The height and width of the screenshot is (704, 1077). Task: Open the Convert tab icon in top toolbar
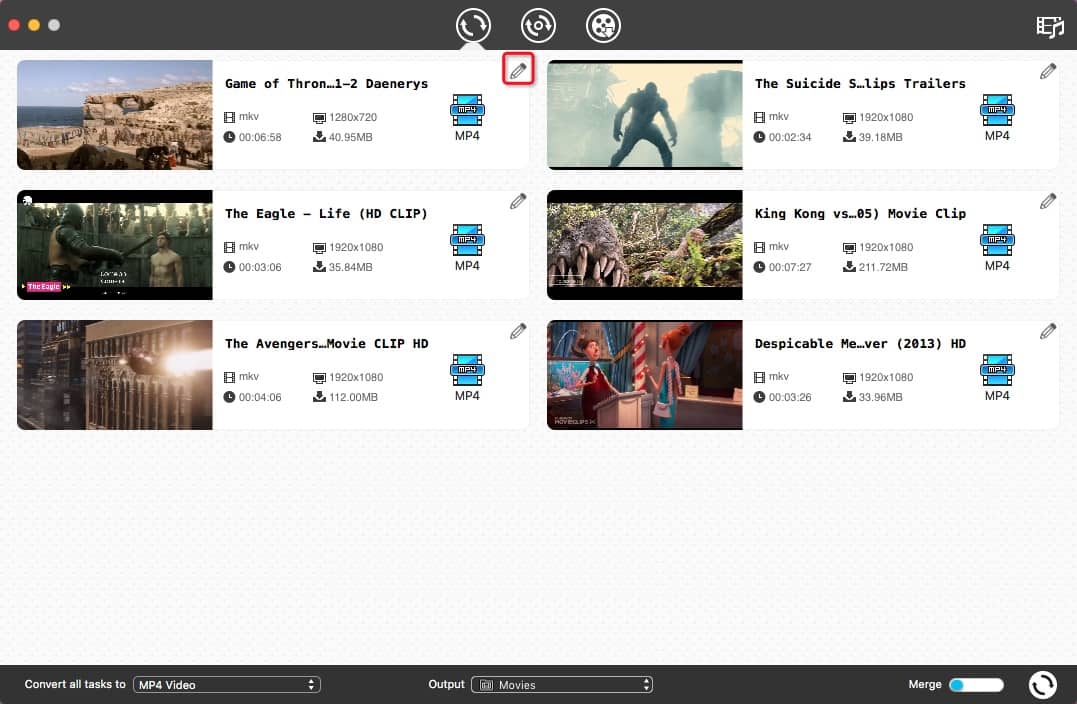click(x=473, y=26)
